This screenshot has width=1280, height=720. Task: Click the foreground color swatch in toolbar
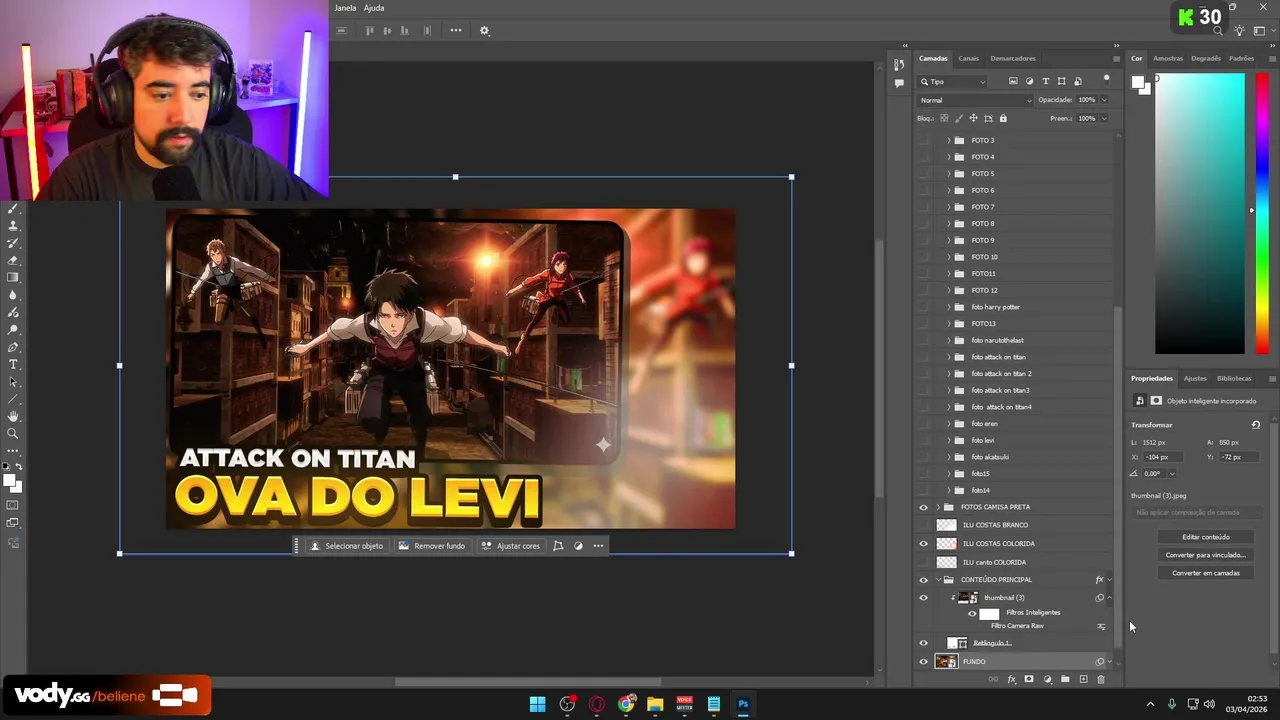click(10, 481)
